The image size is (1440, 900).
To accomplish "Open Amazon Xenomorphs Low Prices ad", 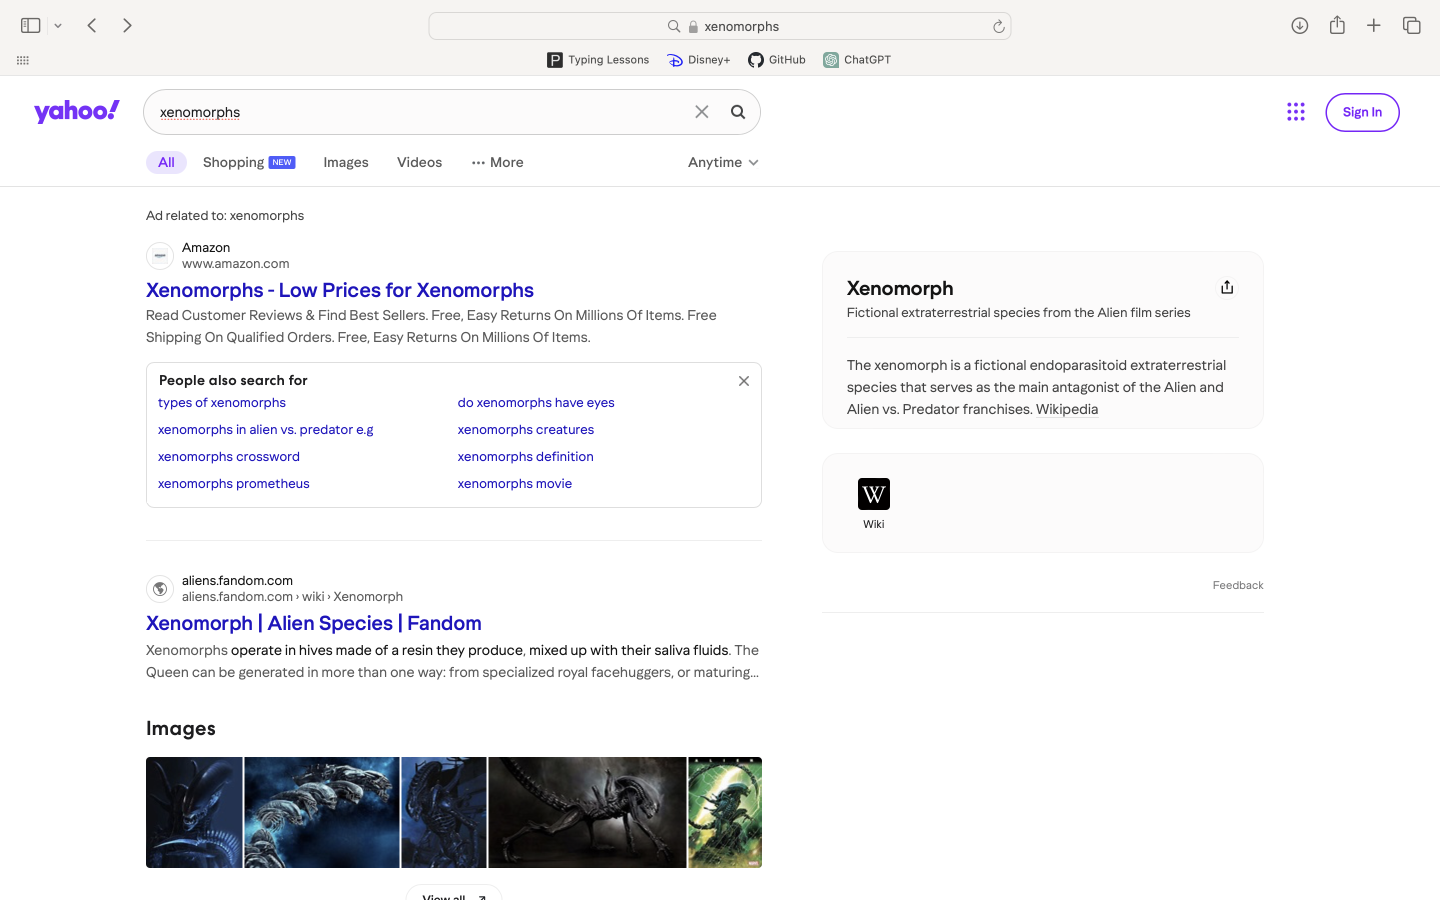I will tap(340, 290).
